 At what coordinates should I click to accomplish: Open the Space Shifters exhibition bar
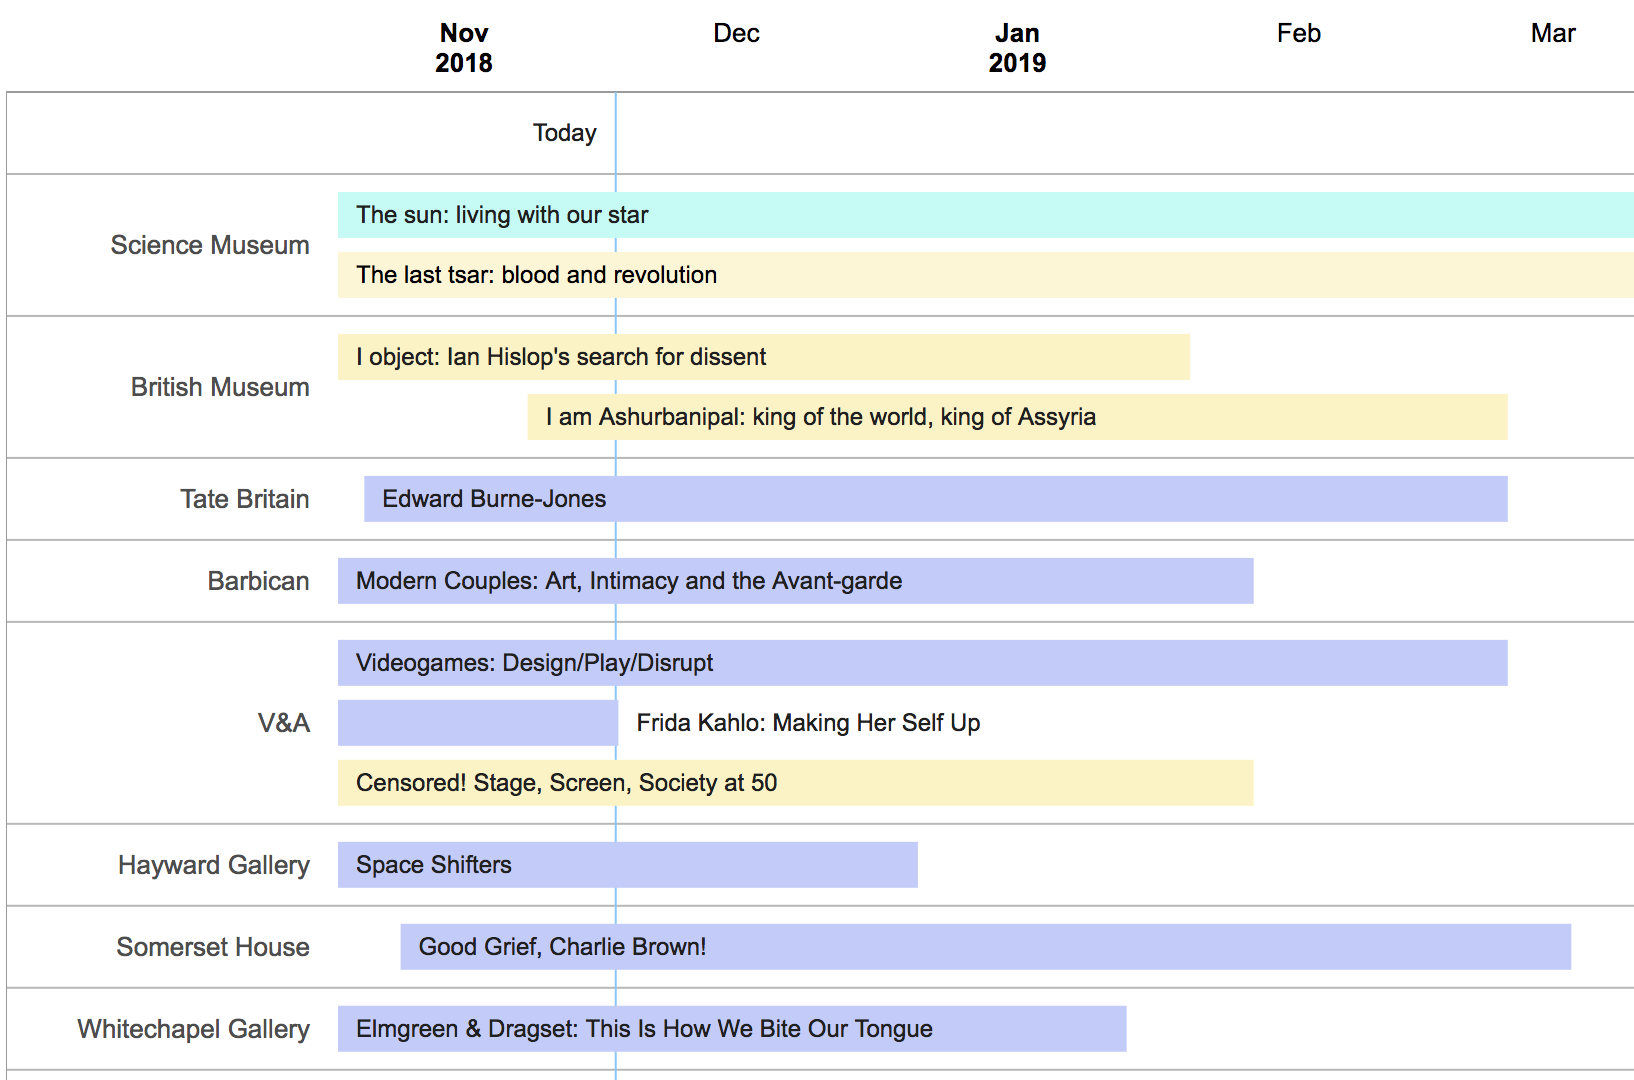click(627, 865)
